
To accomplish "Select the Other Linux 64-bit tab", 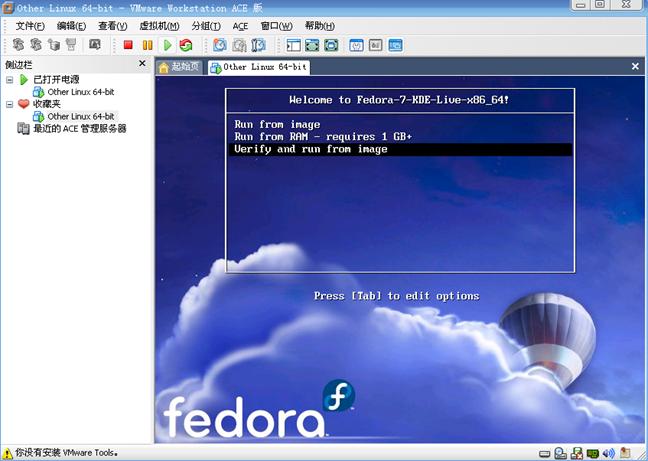I will pos(259,67).
